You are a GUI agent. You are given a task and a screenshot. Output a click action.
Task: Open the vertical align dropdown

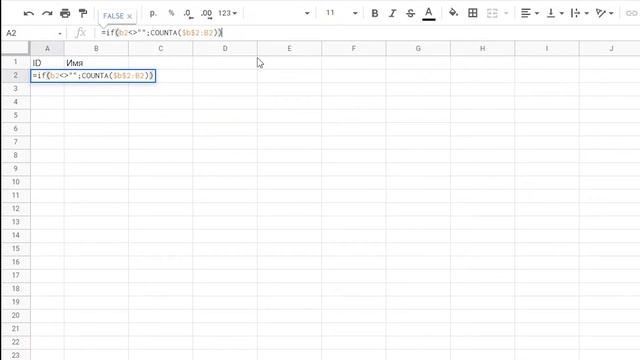555,13
